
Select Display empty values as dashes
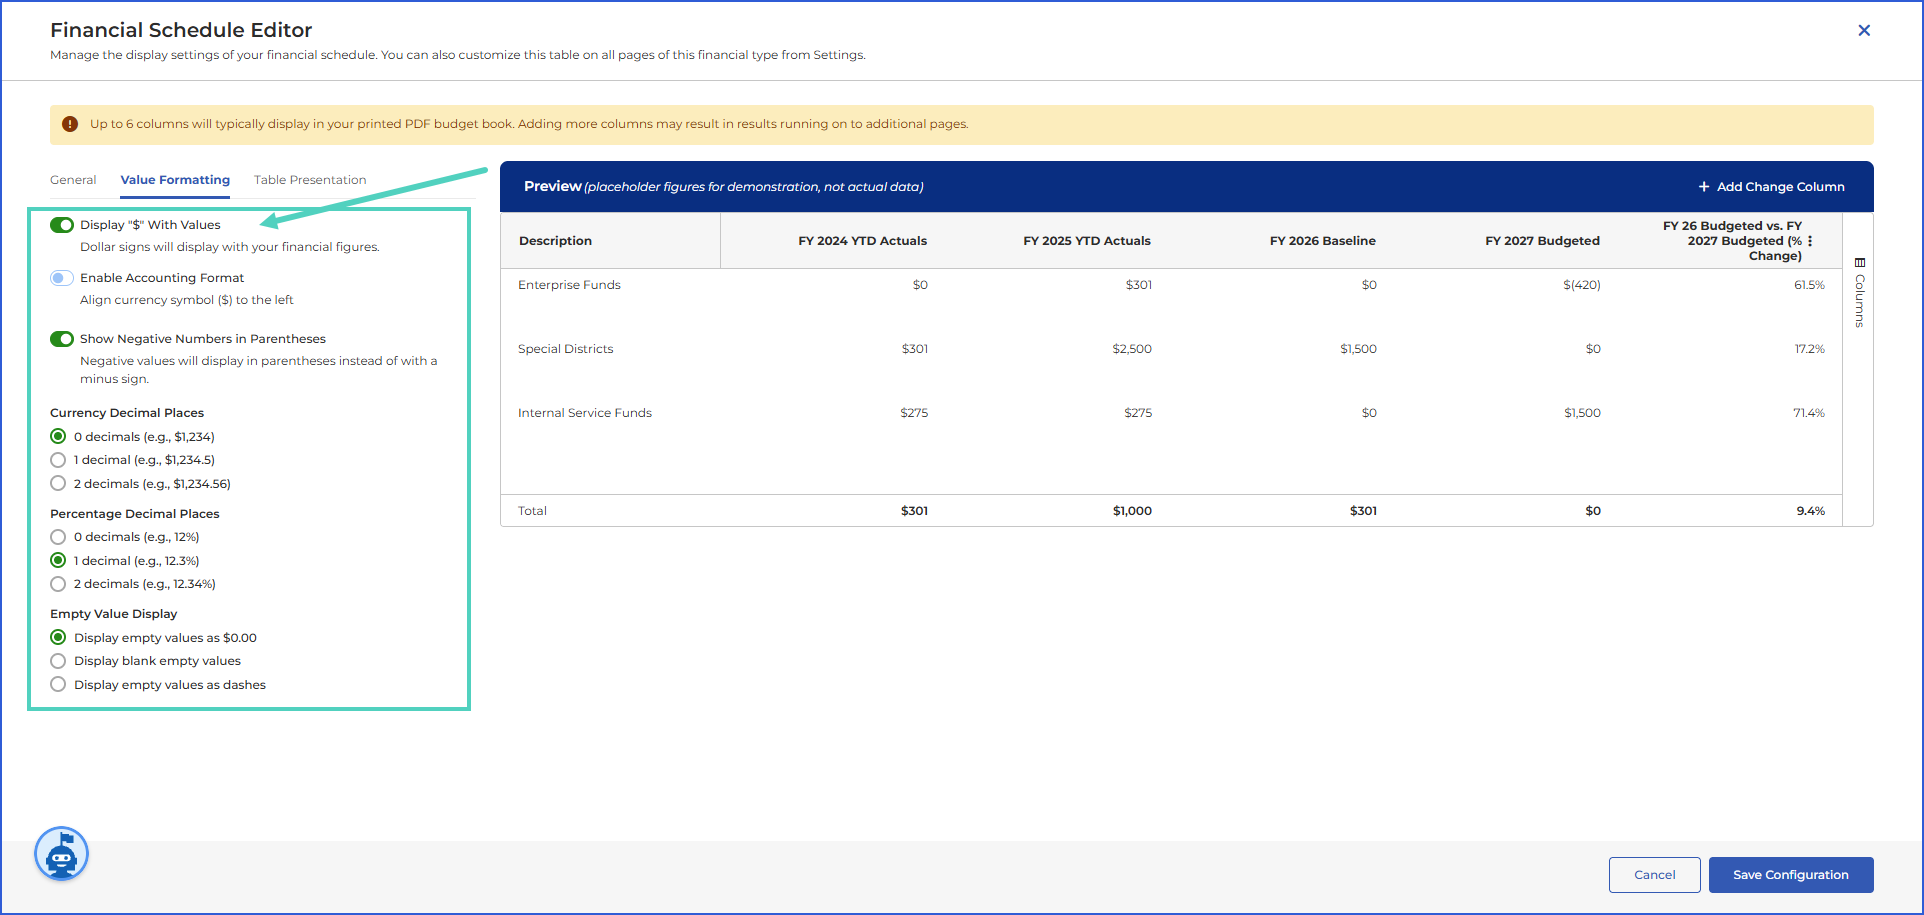point(58,685)
